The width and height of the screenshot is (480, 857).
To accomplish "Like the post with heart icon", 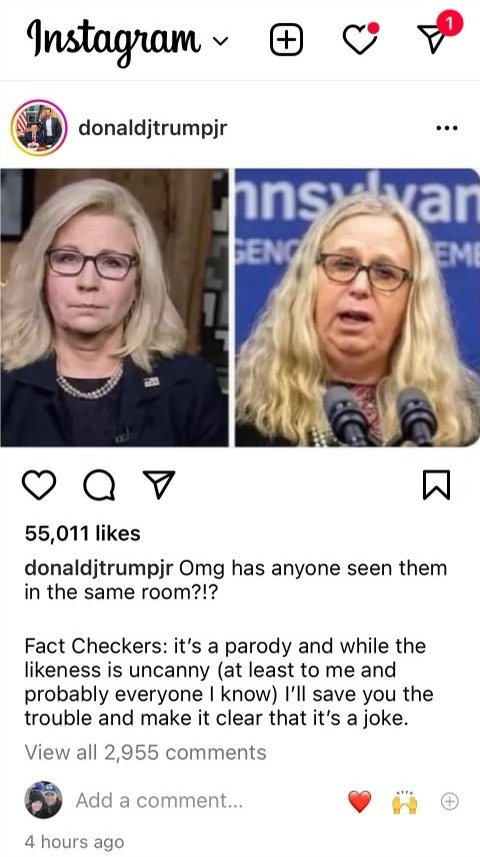I will [x=39, y=485].
